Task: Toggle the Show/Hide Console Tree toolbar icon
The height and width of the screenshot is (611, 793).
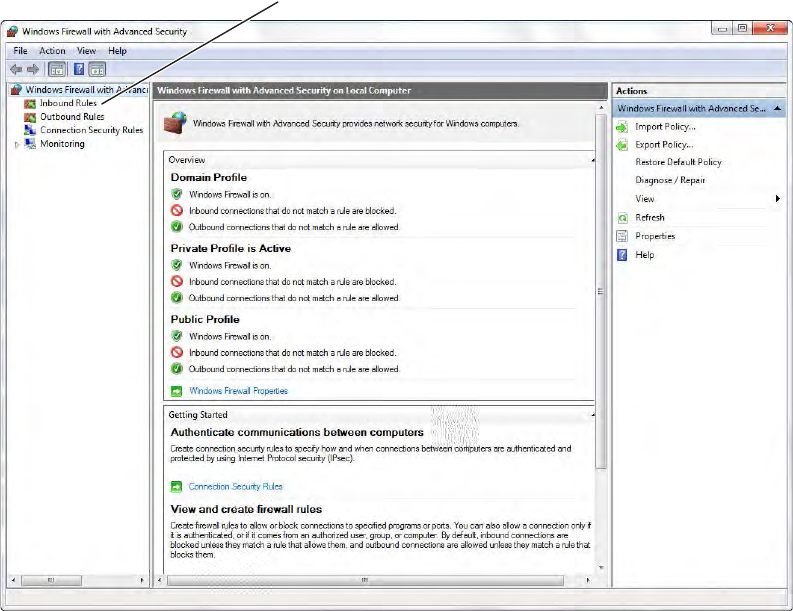Action: [x=57, y=69]
